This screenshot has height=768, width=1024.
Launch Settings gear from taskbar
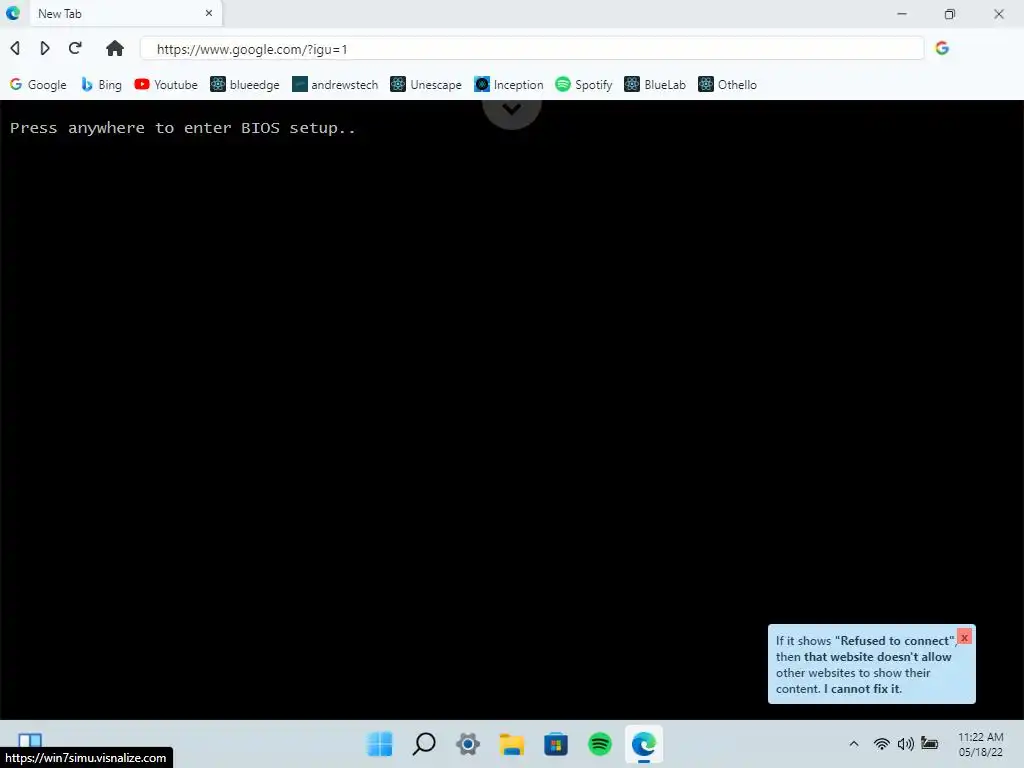(468, 744)
